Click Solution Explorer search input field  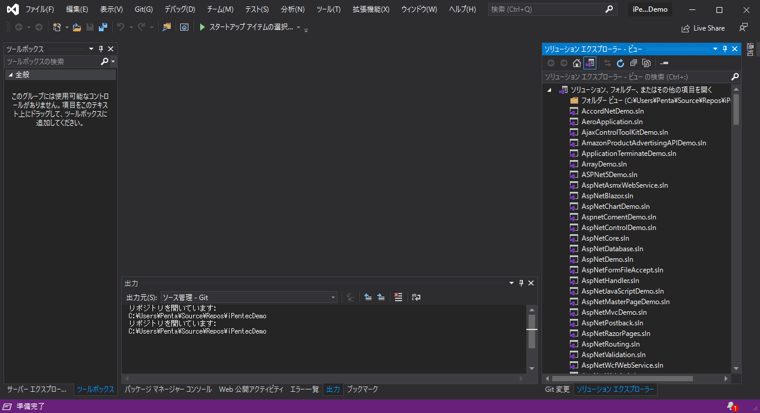coord(635,77)
